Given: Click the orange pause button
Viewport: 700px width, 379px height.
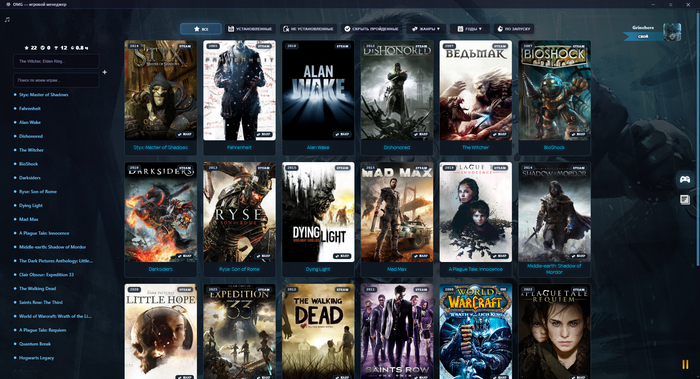Looking at the screenshot, I should (685, 364).
